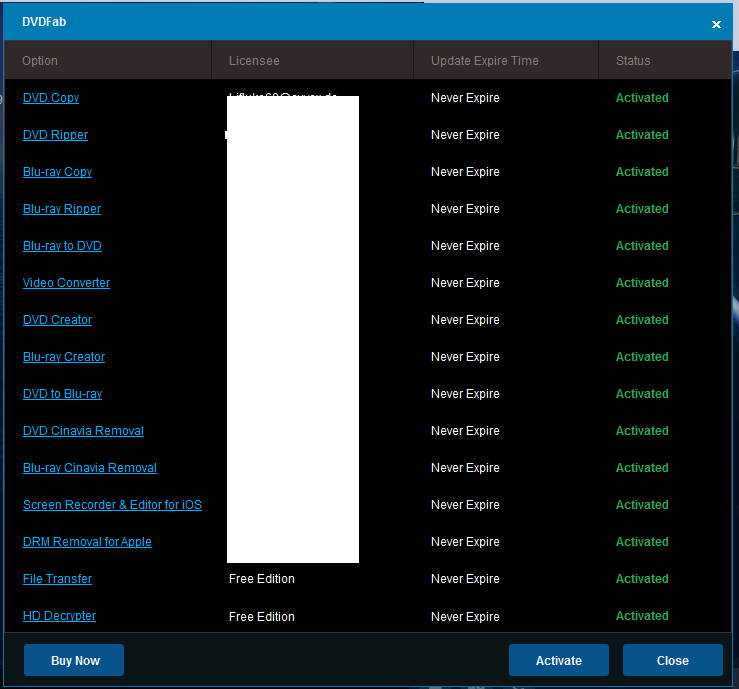Close the DVDFab dialog with X icon
Screen dimensions: 739x689
coord(716,25)
